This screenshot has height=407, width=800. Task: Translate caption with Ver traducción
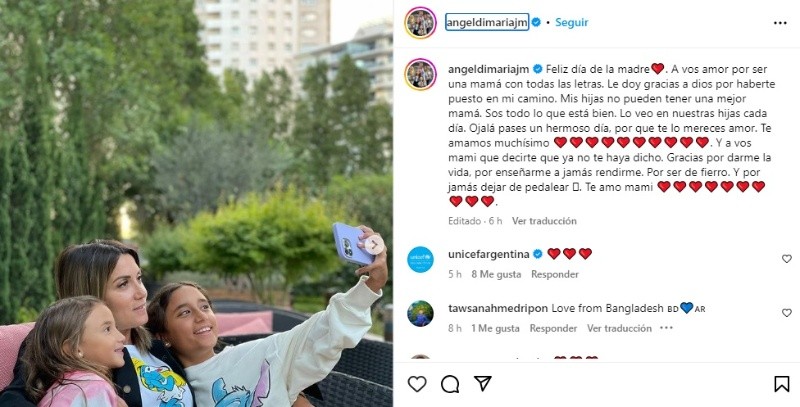pyautogui.click(x=544, y=221)
